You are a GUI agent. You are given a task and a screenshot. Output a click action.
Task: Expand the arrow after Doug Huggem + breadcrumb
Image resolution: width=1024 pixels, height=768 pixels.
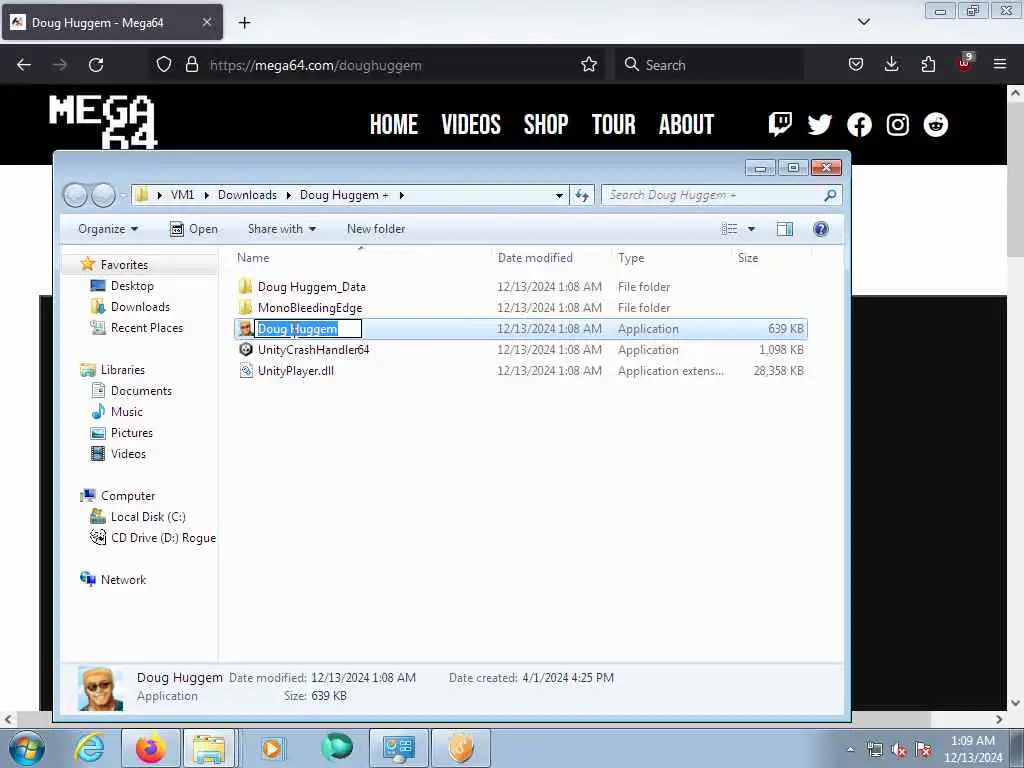coord(401,195)
